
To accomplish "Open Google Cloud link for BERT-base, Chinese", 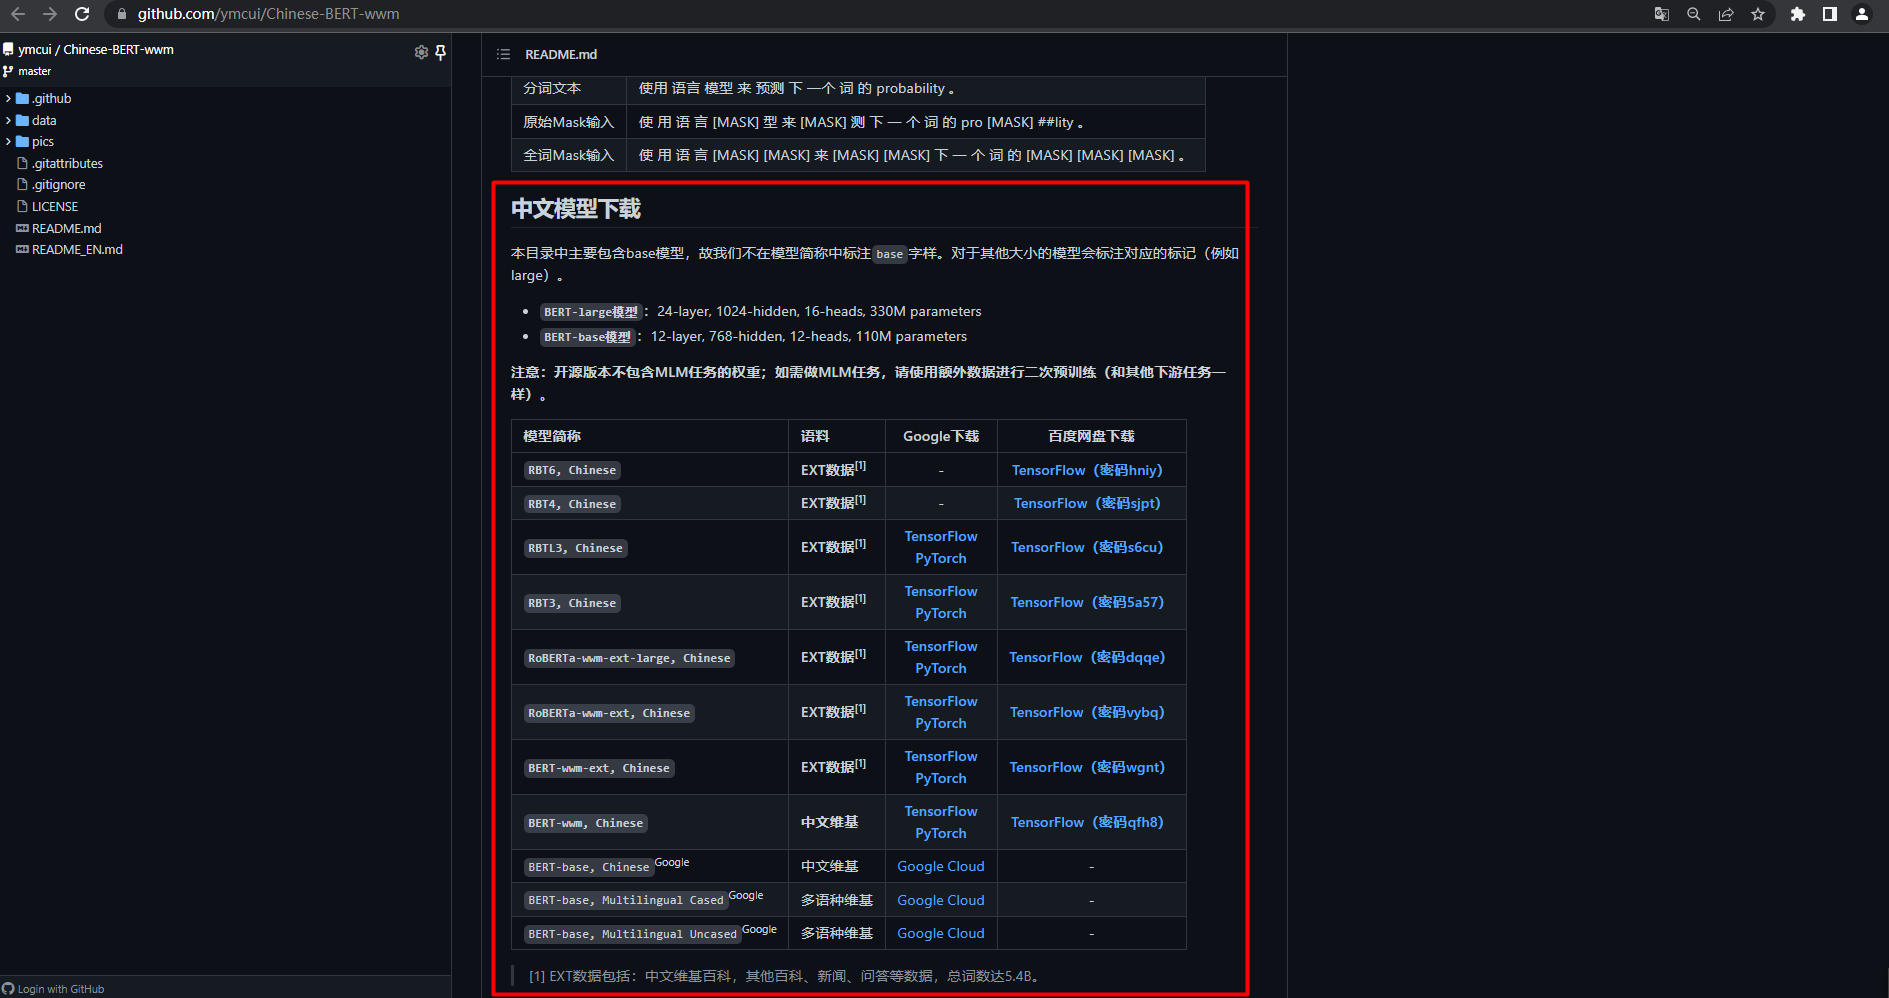I will pyautogui.click(x=941, y=866).
